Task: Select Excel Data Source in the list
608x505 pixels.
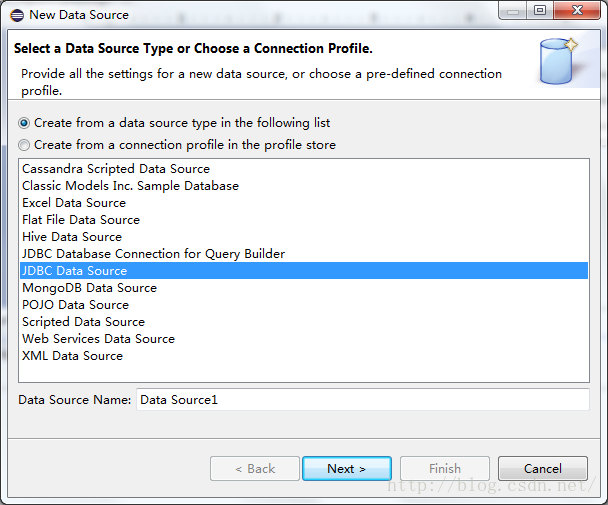Action: pos(304,203)
